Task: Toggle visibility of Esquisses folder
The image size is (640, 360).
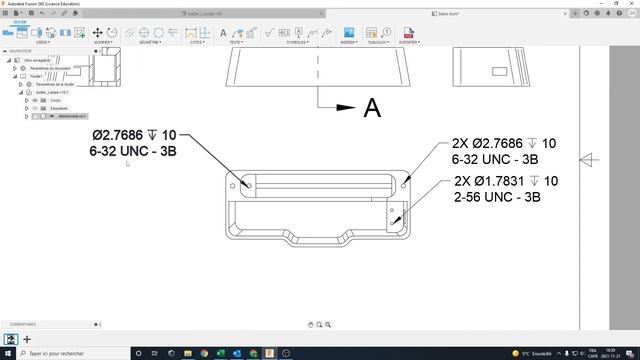Action: pos(35,108)
